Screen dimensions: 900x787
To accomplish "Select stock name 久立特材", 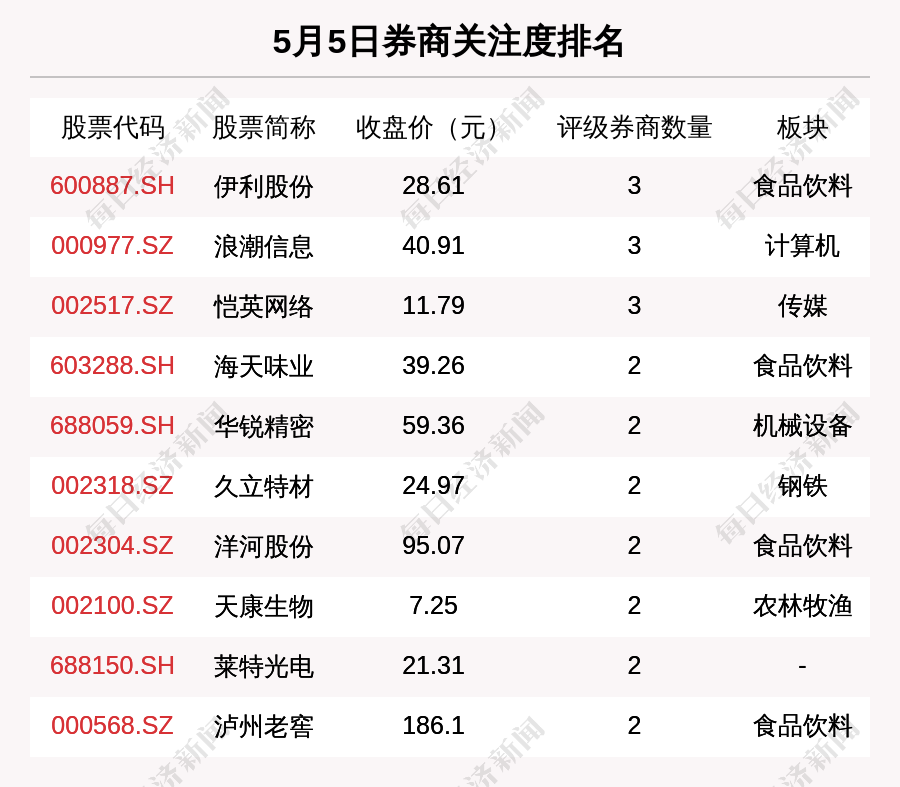I will tap(263, 487).
